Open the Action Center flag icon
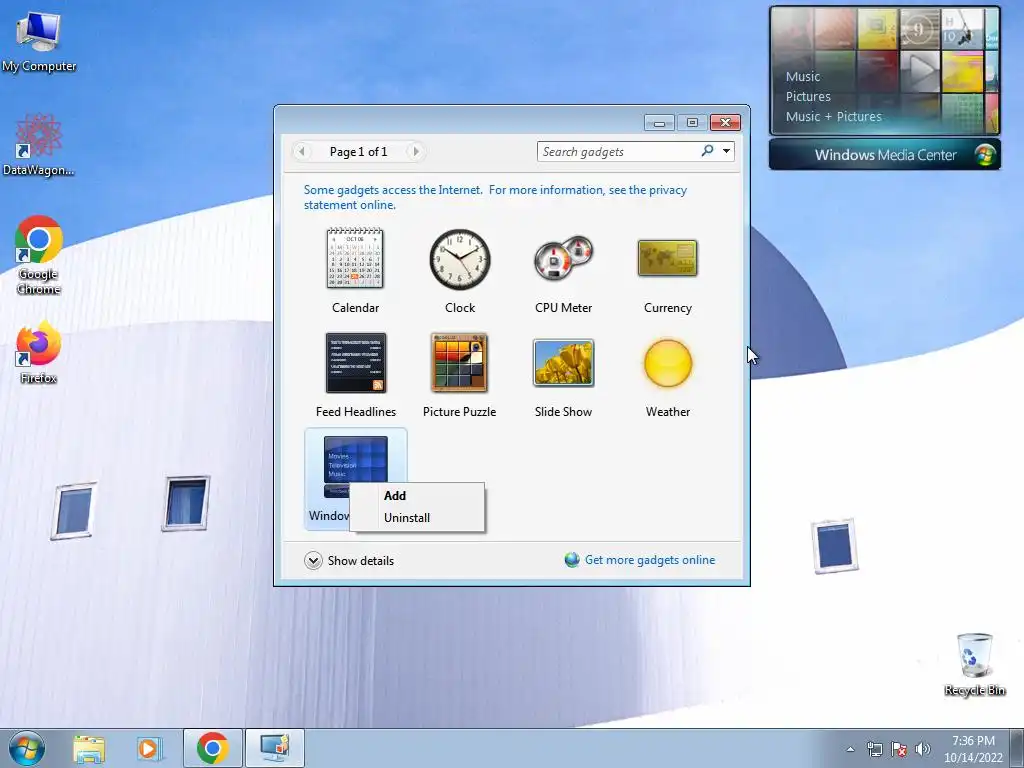The image size is (1024, 768). click(x=899, y=749)
